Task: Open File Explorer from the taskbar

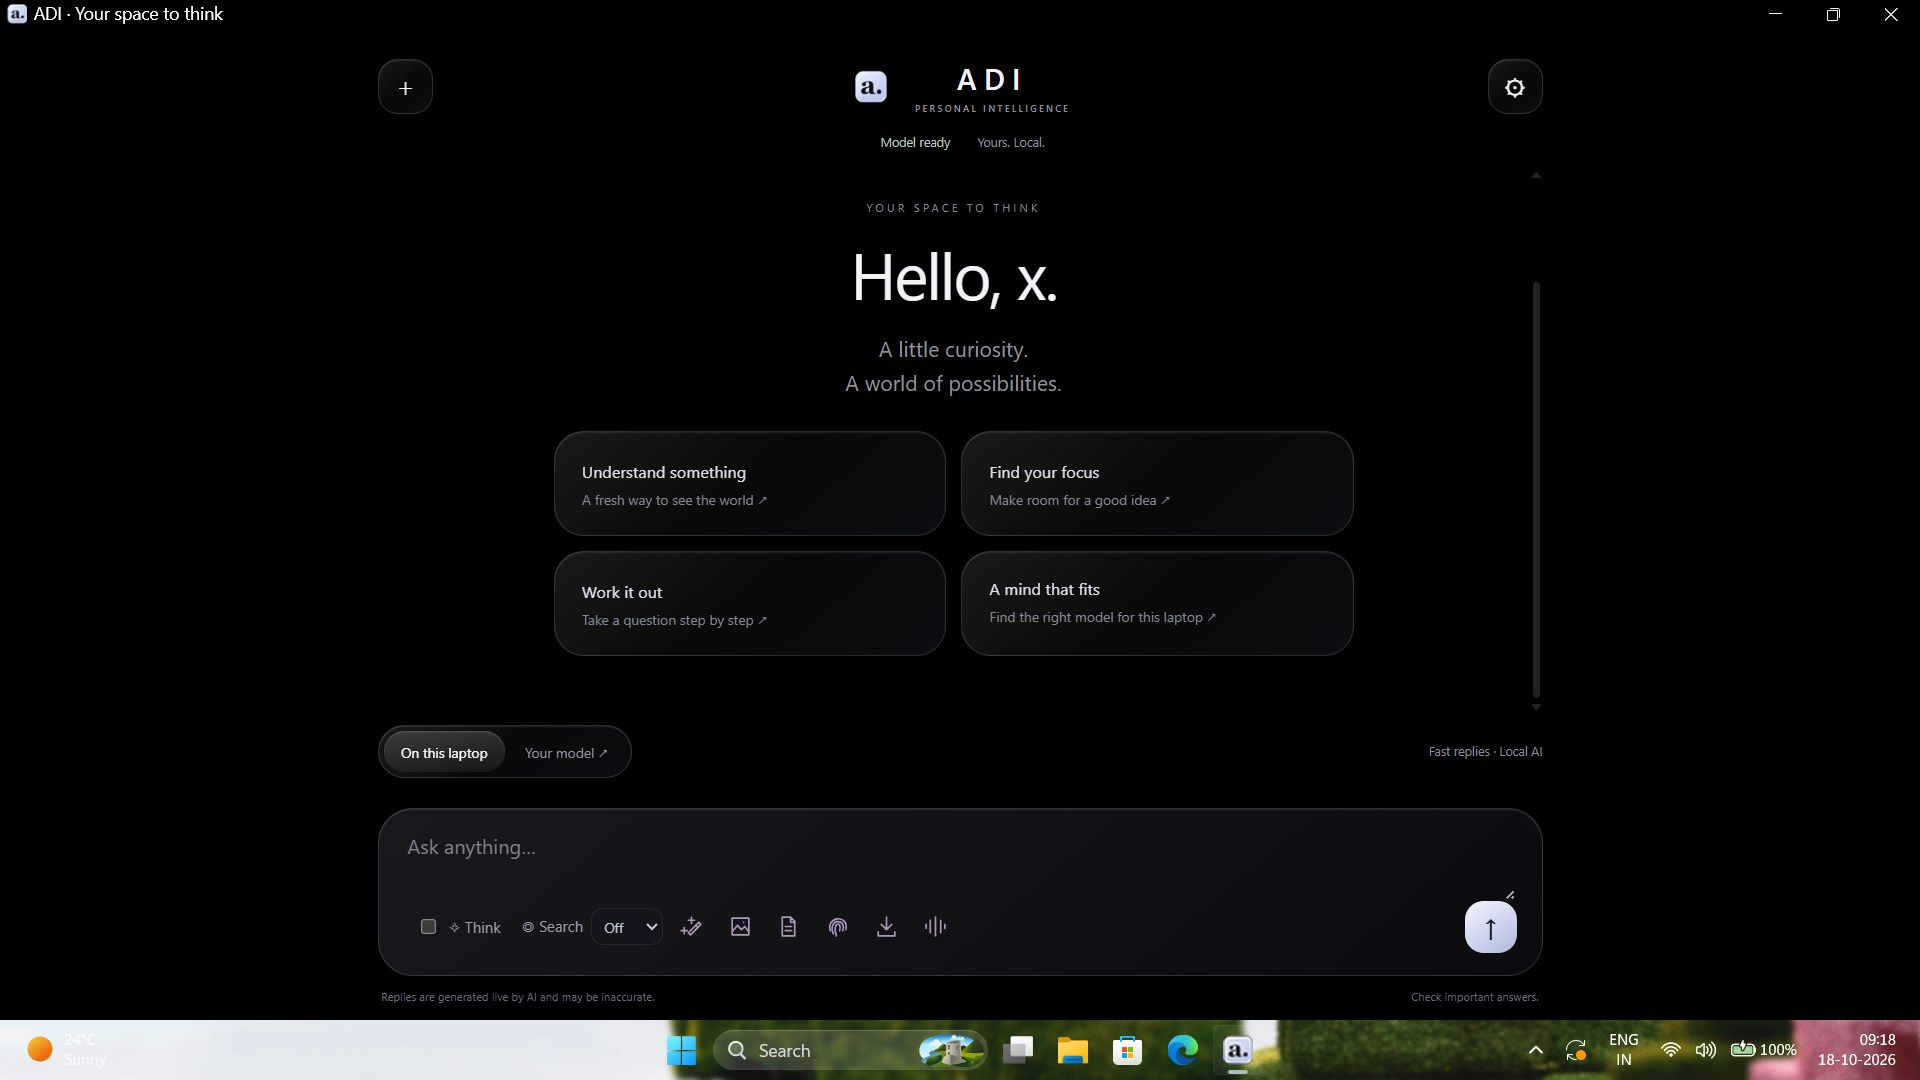Action: point(1073,1050)
